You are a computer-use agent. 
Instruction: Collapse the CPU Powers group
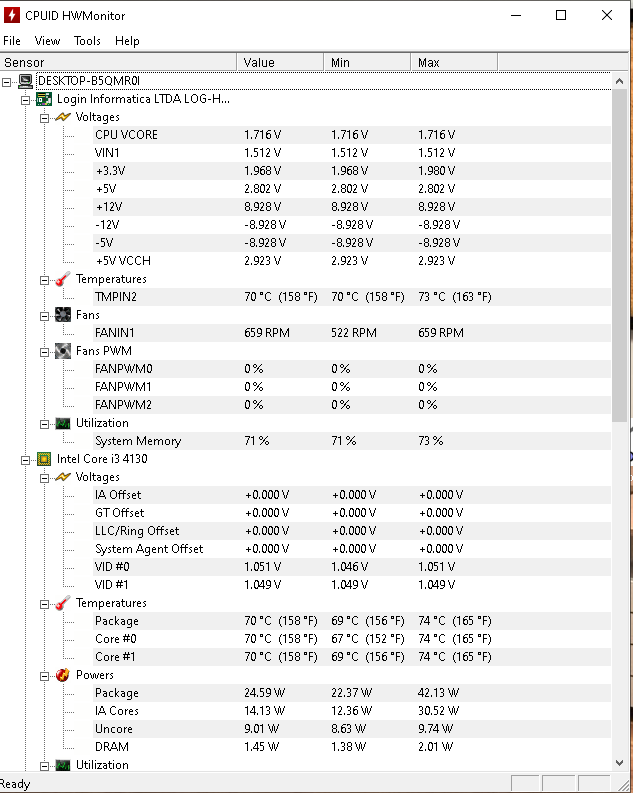tap(44, 676)
